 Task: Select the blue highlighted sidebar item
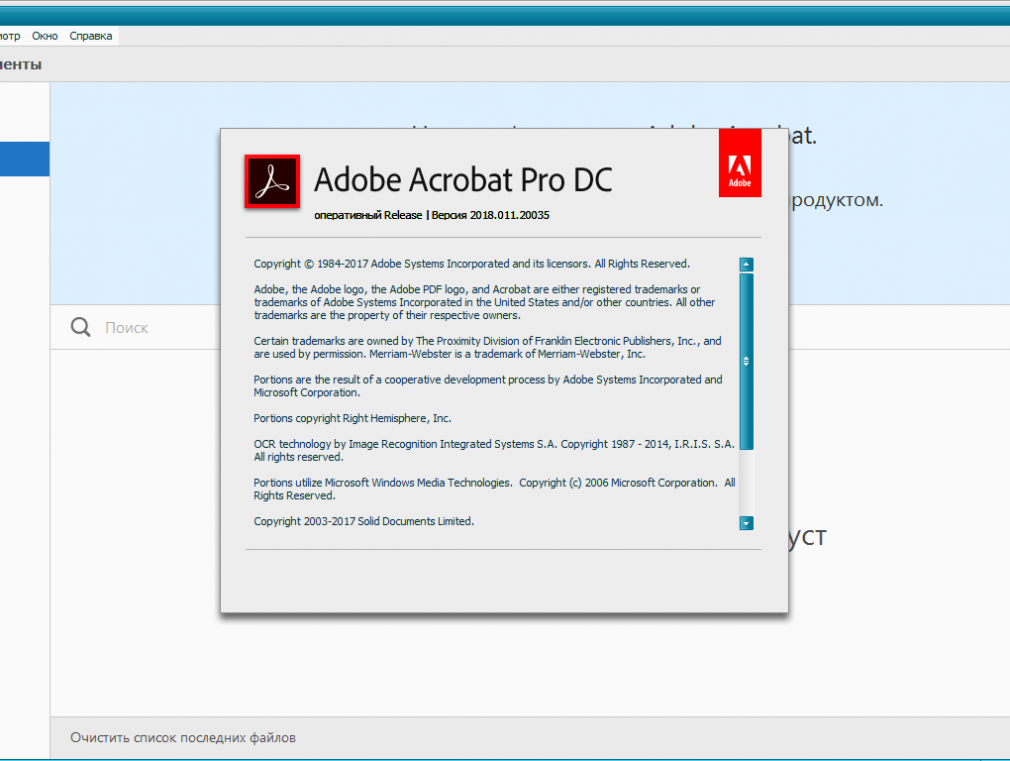click(24, 159)
